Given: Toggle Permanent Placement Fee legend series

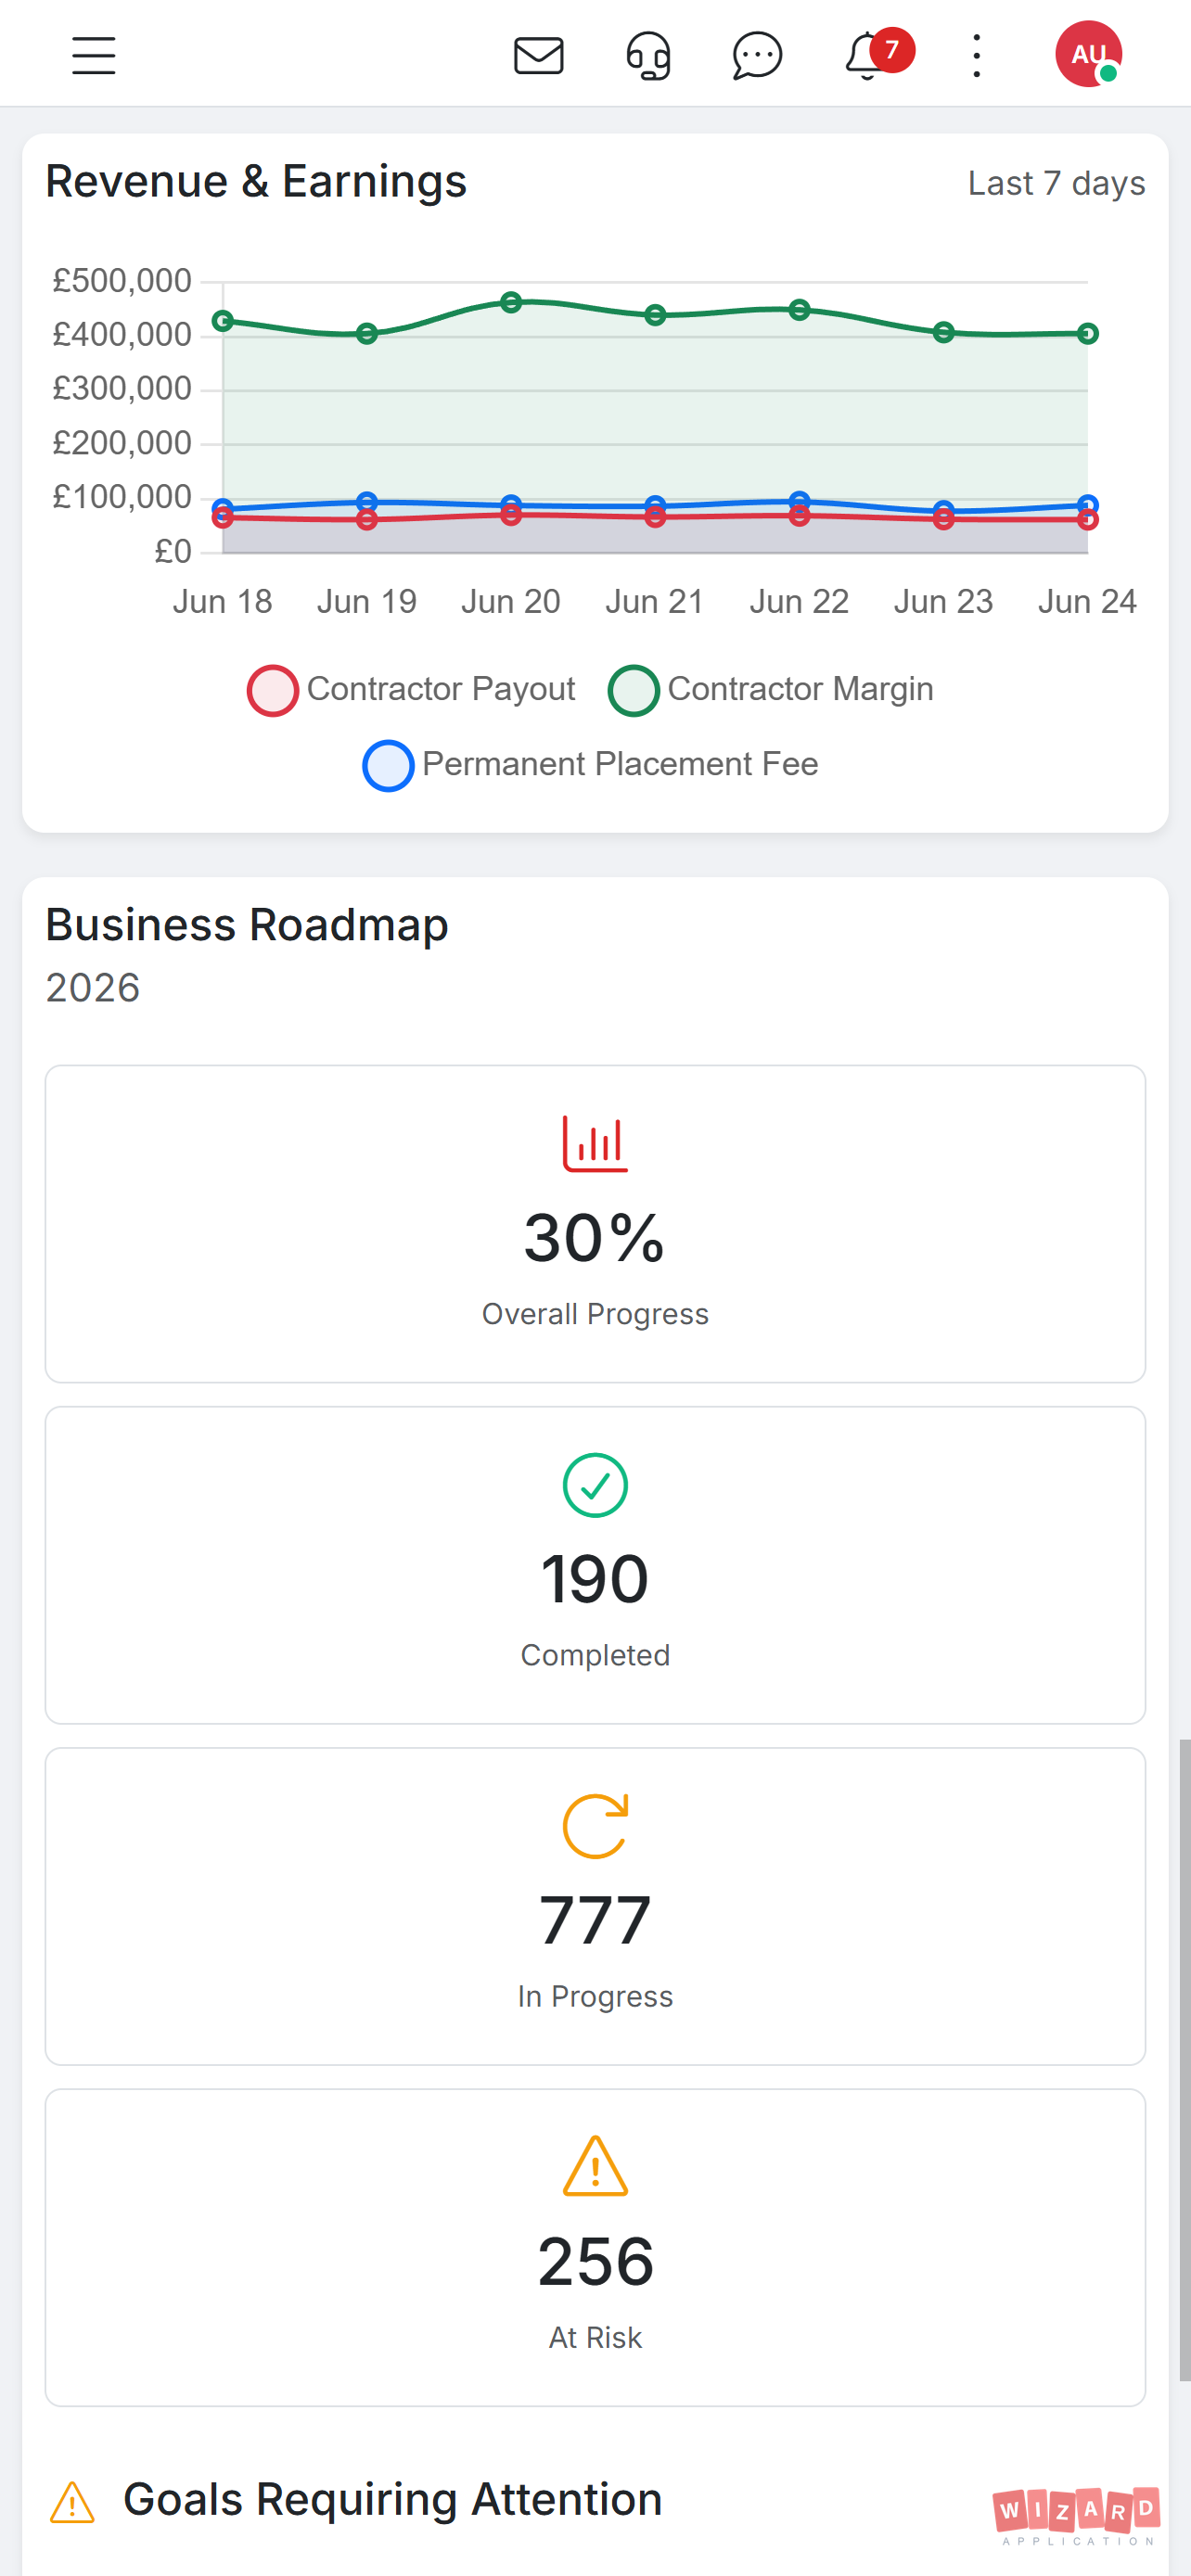Looking at the screenshot, I should (590, 765).
